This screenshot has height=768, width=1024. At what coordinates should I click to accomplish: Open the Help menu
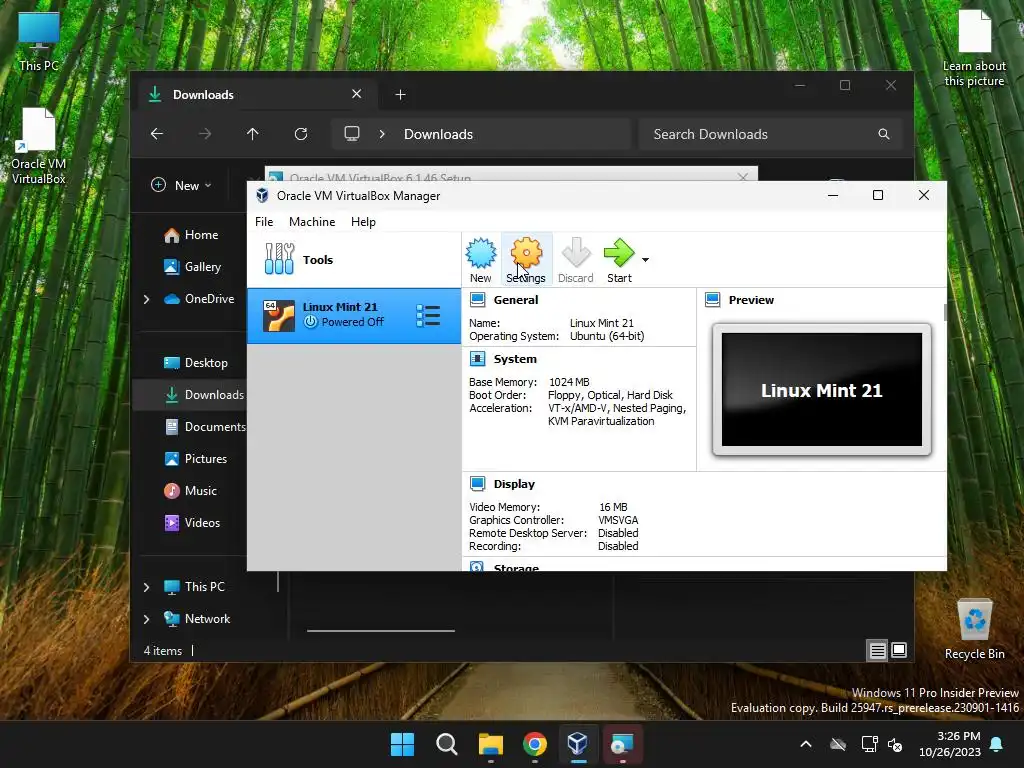tap(363, 222)
